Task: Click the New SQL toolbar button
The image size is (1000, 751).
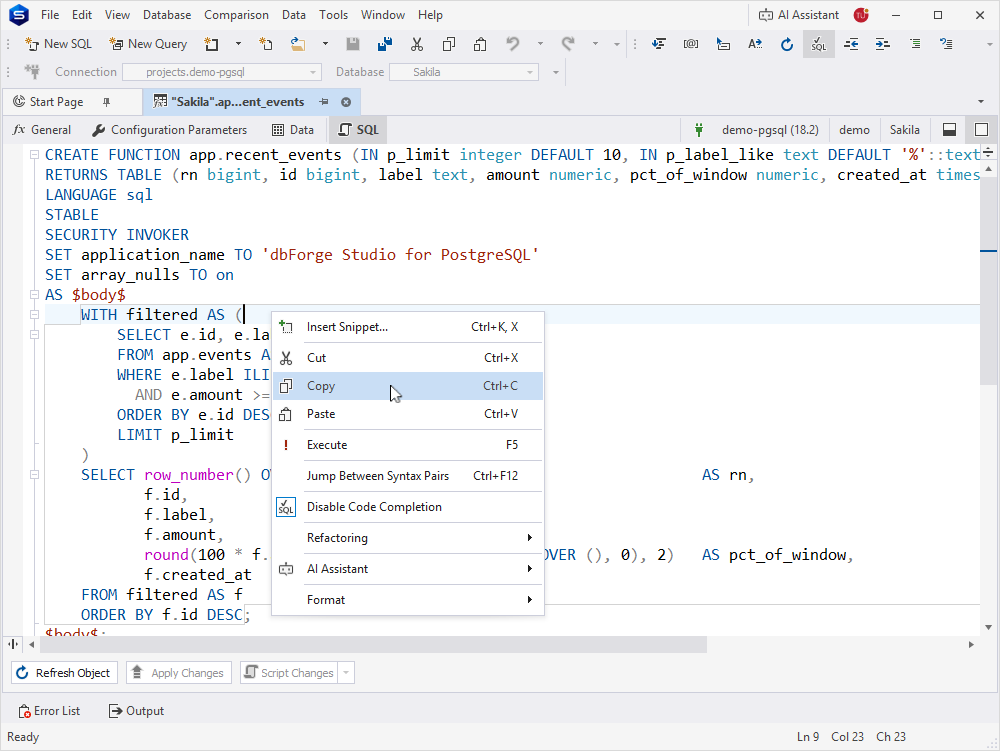Action: click(x=58, y=44)
